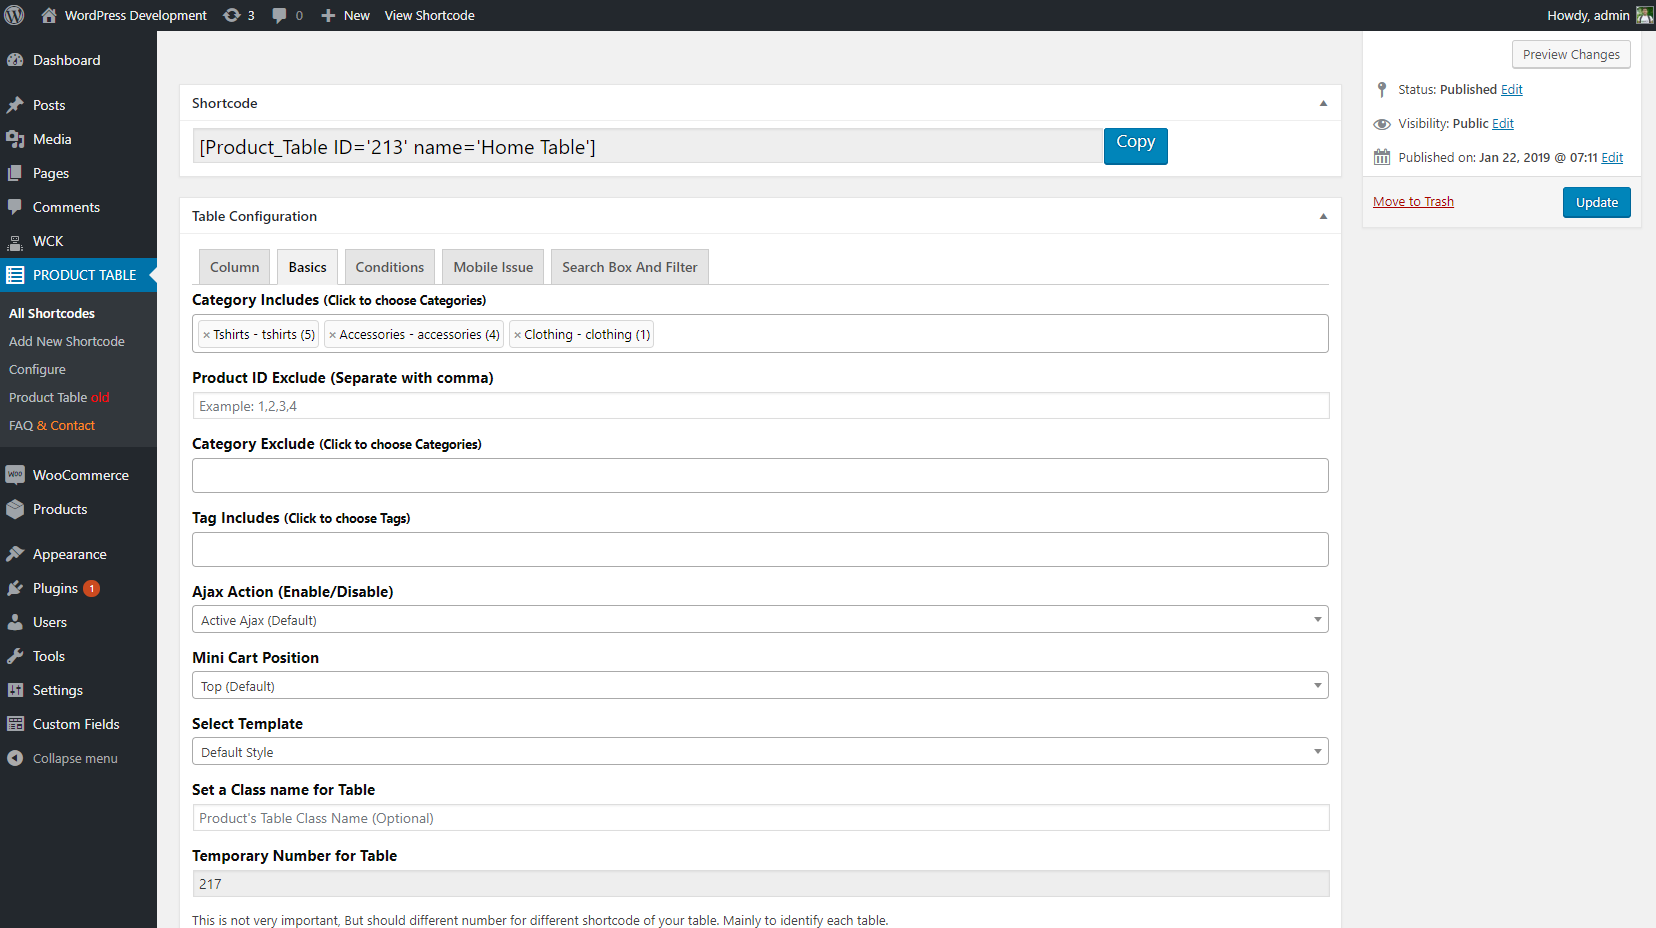Click the visibility eye icon
This screenshot has width=1656, height=928.
1382,124
